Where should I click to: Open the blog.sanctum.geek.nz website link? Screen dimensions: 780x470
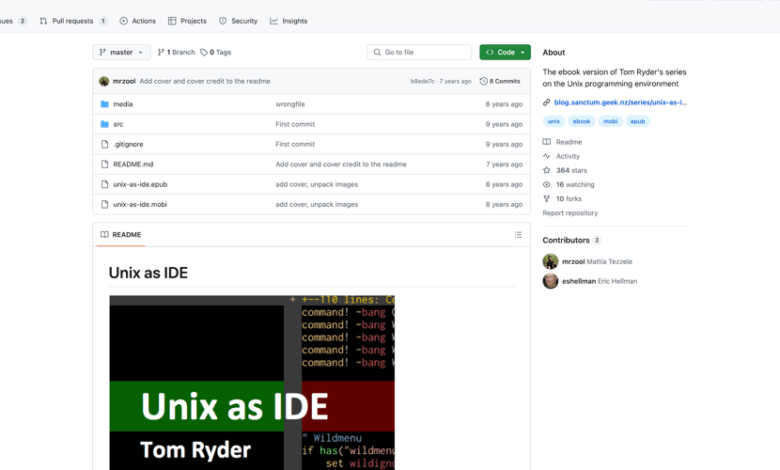620,102
